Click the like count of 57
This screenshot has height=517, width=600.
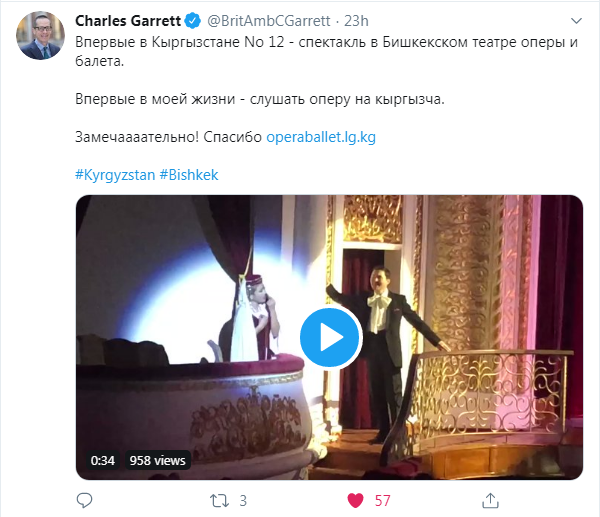coord(382,501)
